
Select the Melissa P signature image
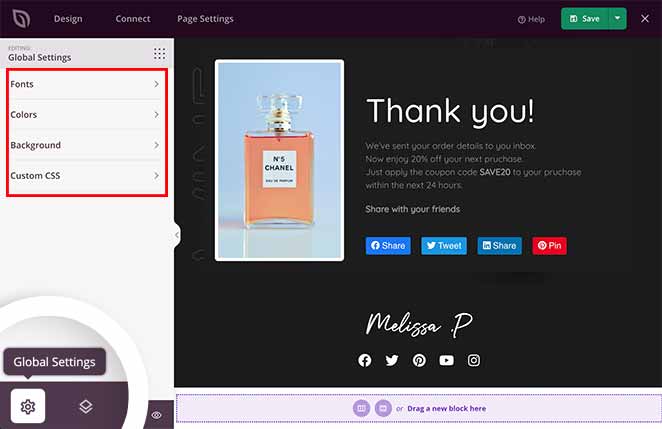pyautogui.click(x=419, y=325)
